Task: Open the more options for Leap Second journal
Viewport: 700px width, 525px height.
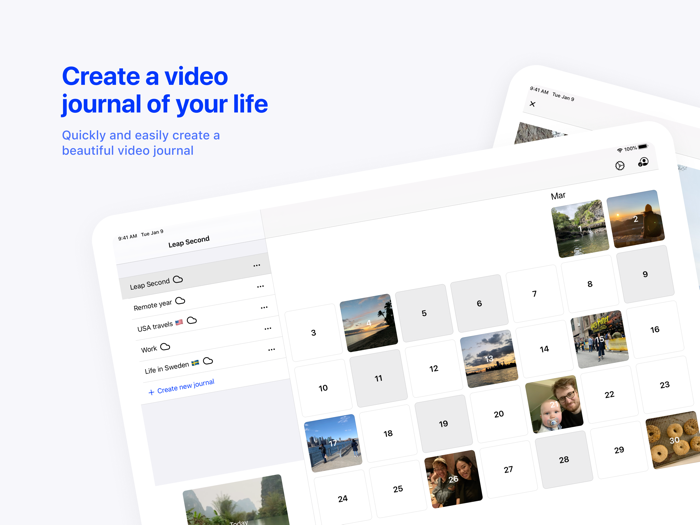Action: (257, 265)
